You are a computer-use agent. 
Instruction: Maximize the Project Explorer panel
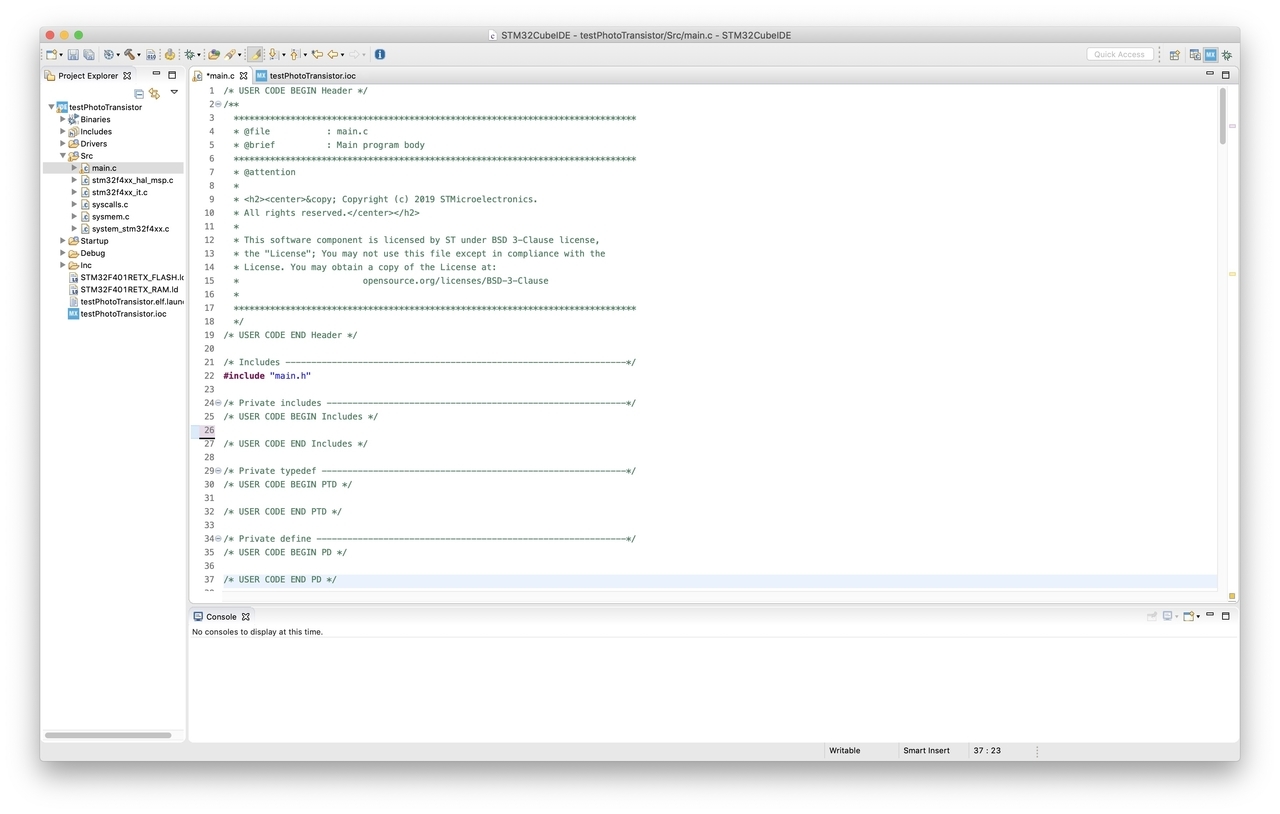(x=172, y=75)
